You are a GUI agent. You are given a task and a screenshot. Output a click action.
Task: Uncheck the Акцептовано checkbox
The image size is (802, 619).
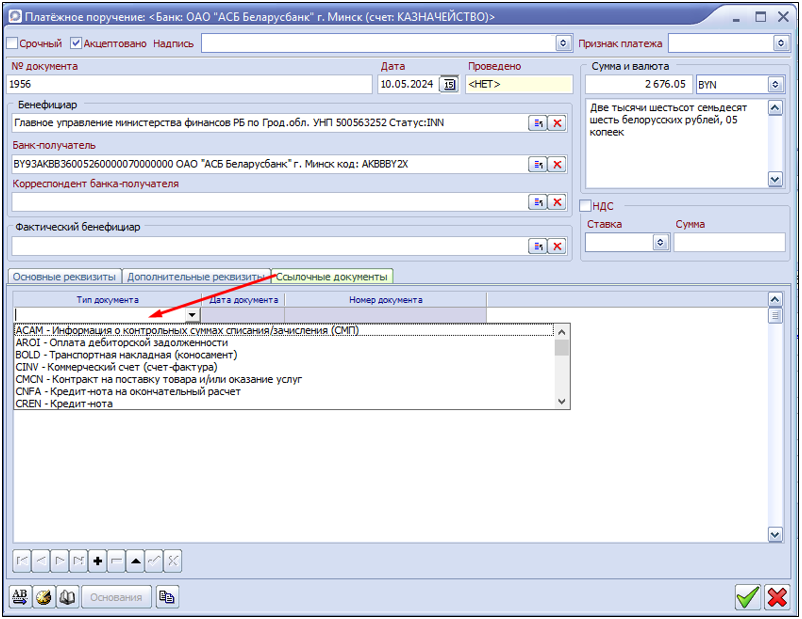point(75,44)
